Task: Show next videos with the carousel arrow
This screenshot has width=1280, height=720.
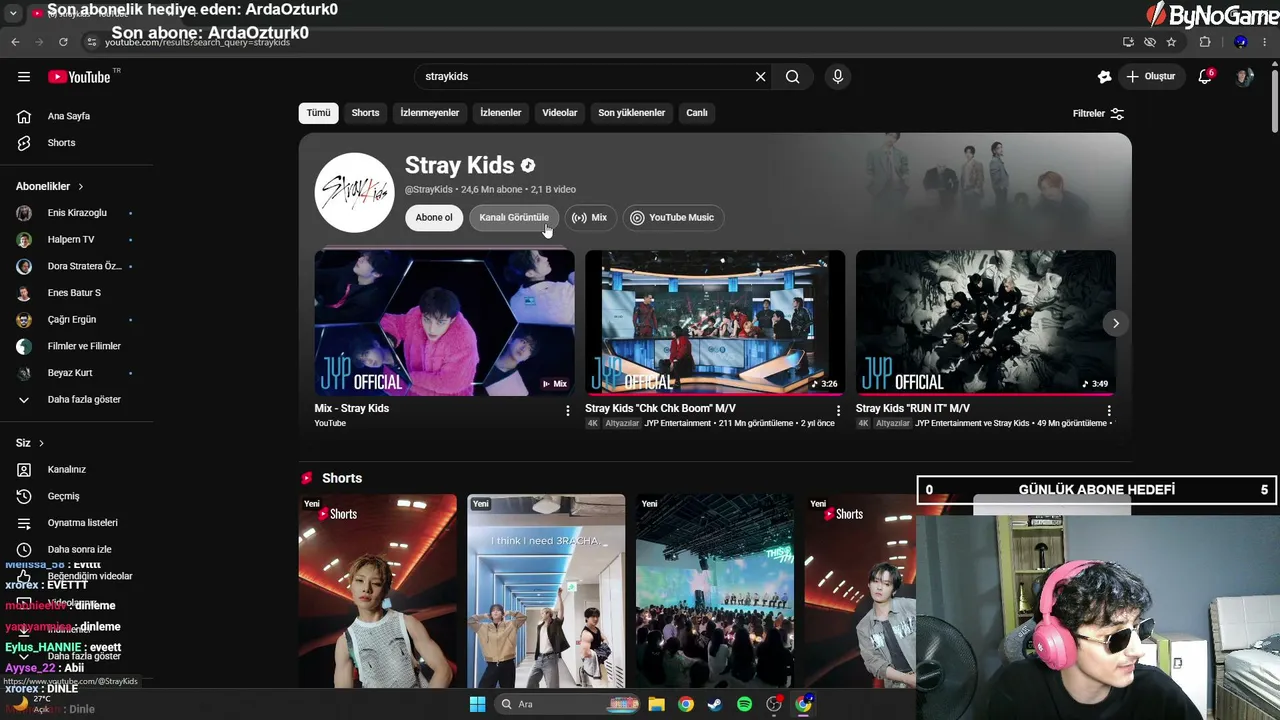Action: [1116, 323]
